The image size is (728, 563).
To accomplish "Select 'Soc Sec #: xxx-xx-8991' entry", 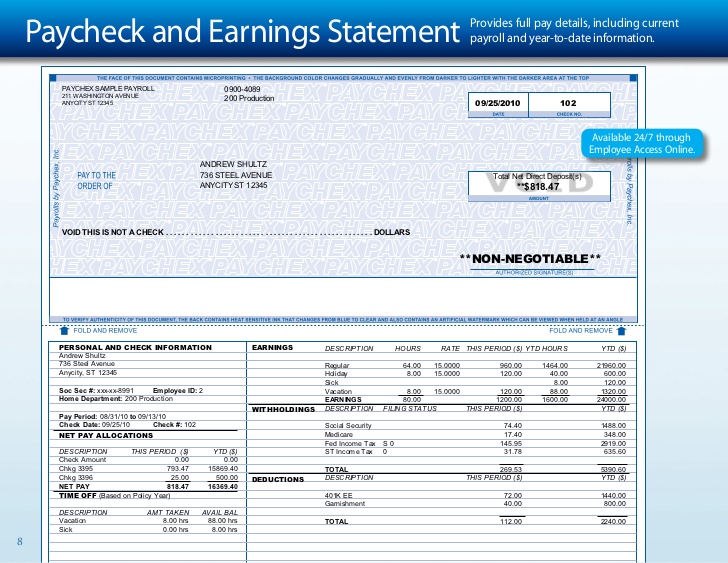I will coord(96,390).
